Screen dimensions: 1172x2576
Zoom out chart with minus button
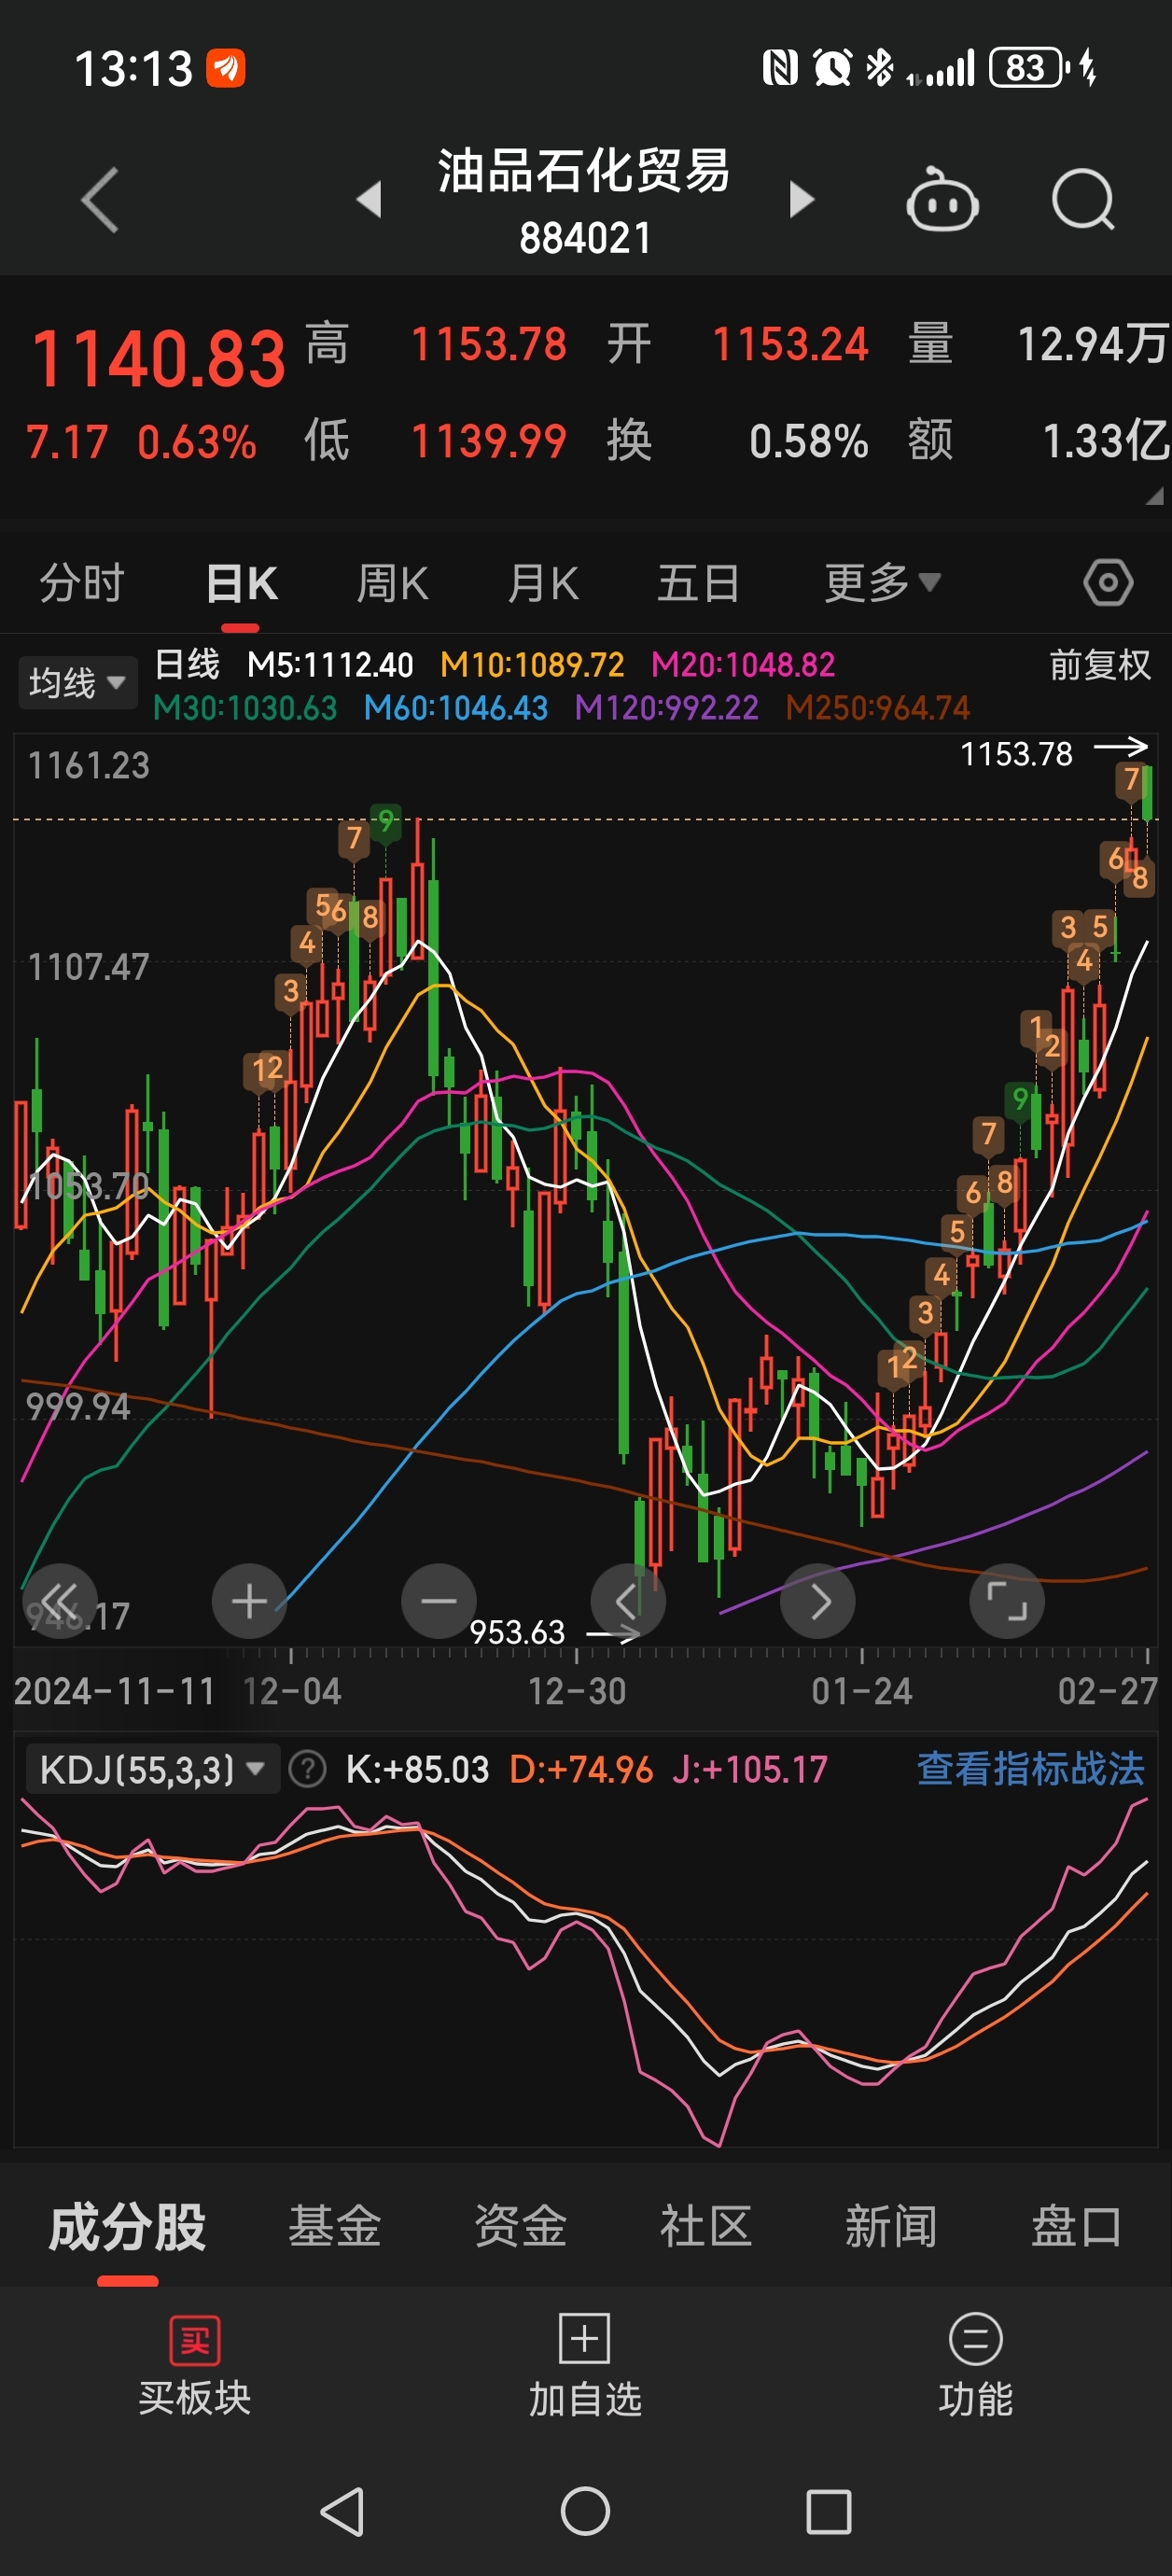click(x=438, y=1601)
